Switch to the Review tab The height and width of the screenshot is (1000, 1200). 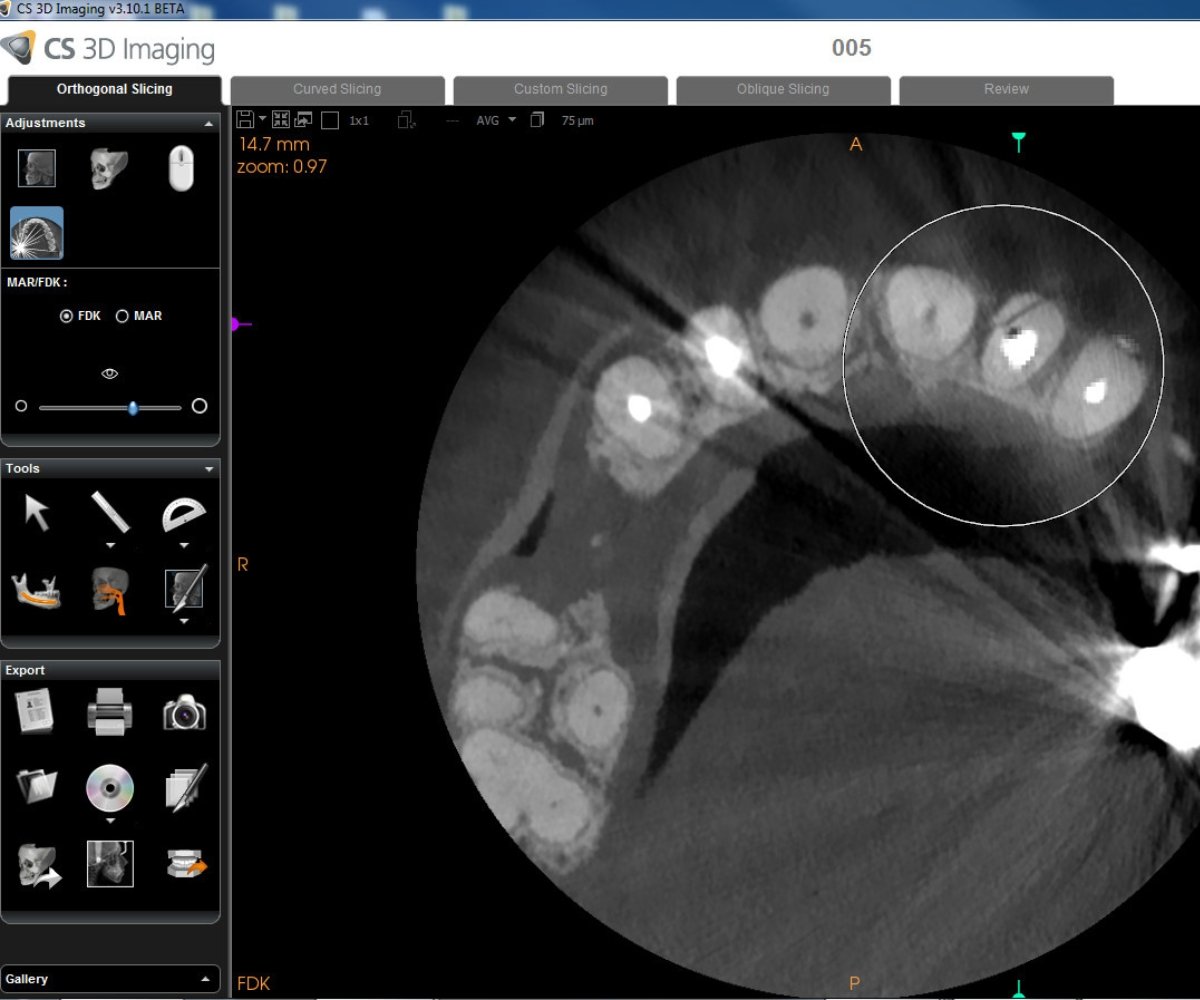(x=1006, y=89)
